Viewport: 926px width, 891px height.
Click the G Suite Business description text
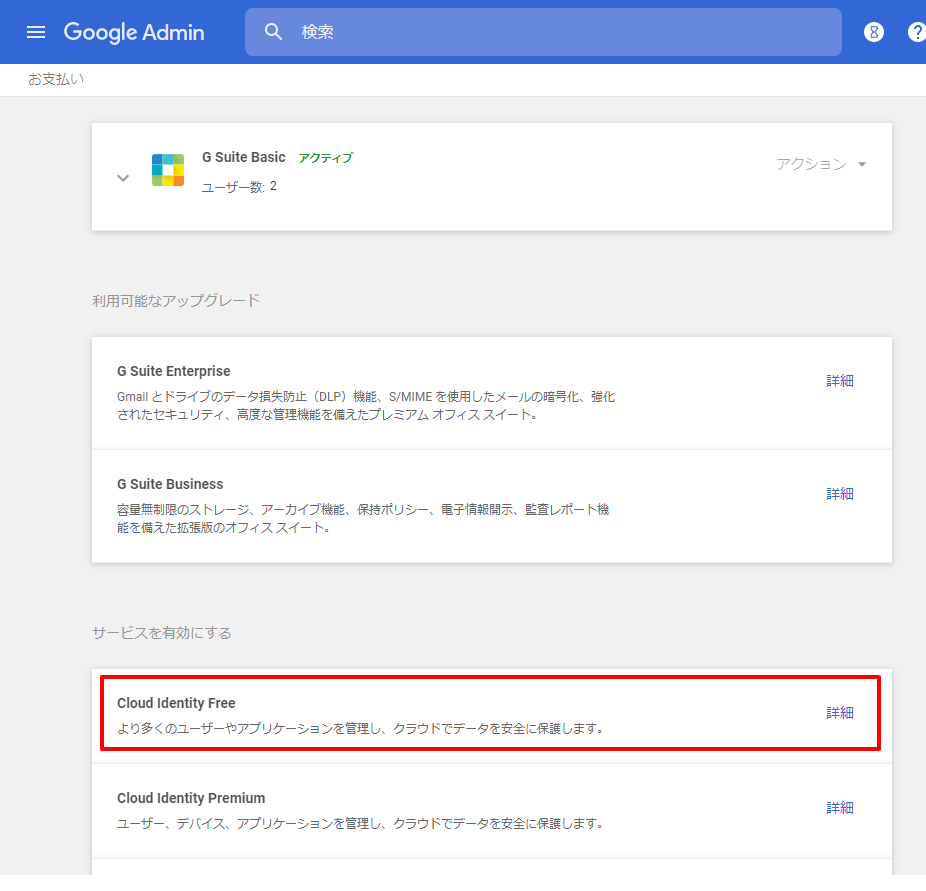(x=363, y=518)
